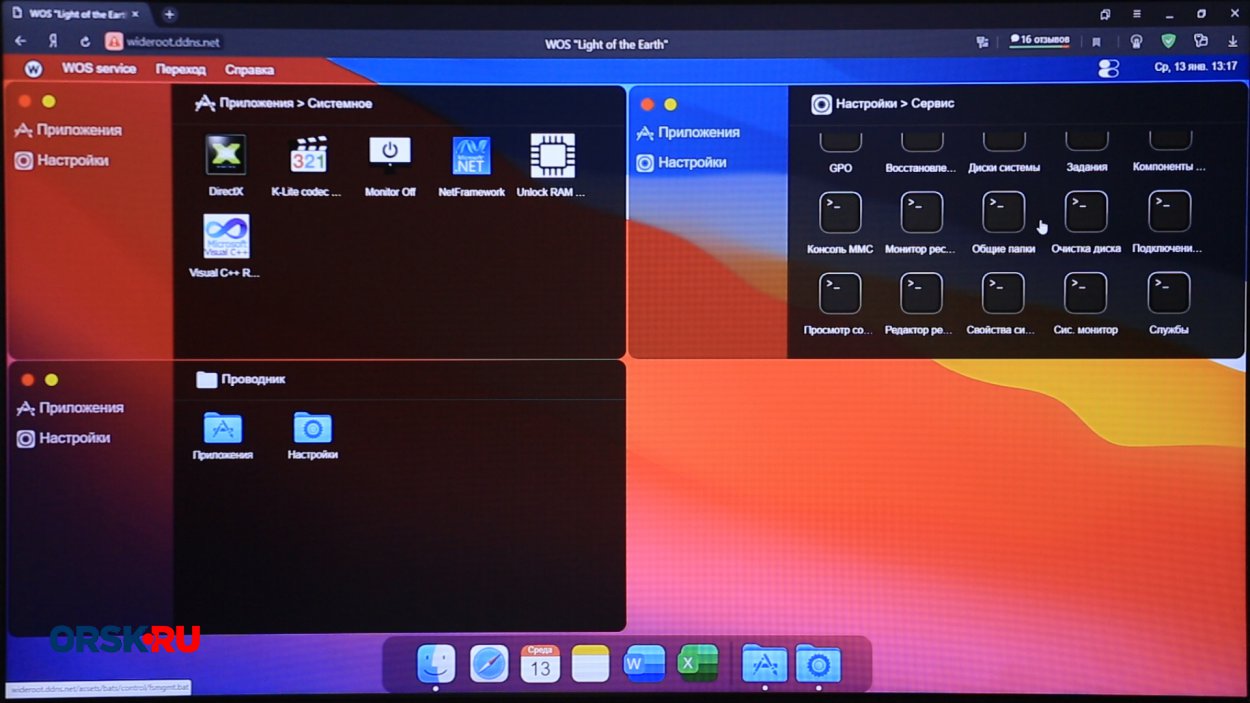Open NetFramework installer icon
Screen dimensions: 1250x703
(x=471, y=156)
